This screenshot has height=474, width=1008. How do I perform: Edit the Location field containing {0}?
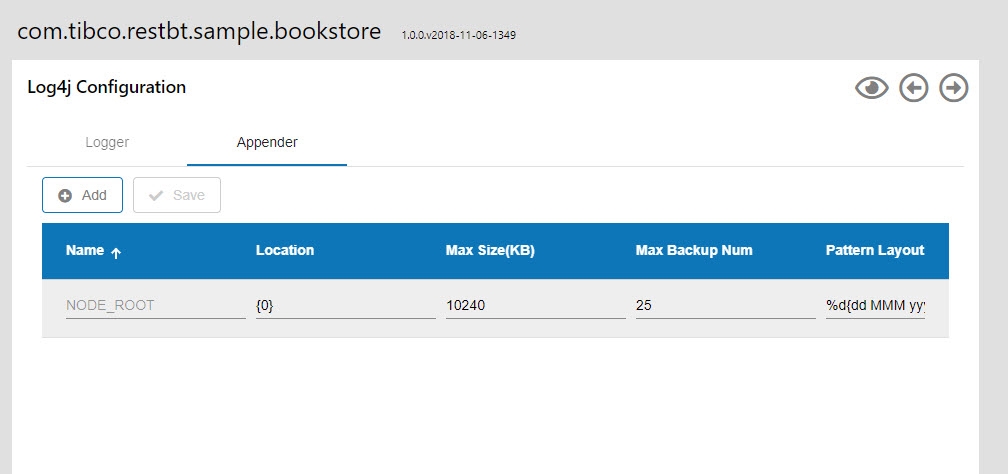(346, 306)
